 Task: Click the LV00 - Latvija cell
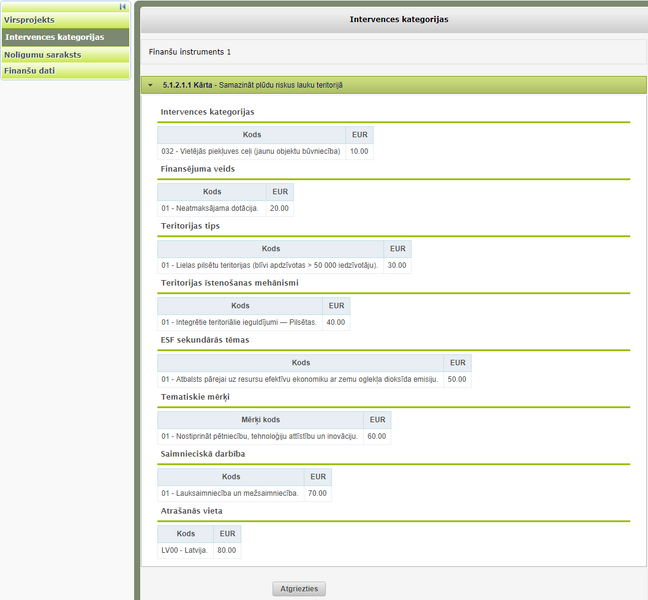pos(185,550)
